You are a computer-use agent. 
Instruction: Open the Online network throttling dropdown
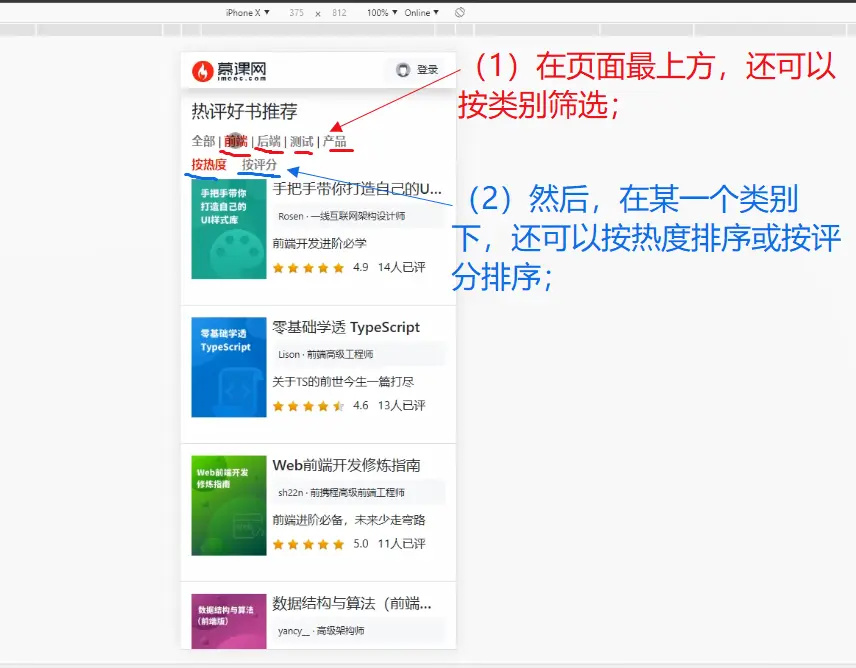pyautogui.click(x=421, y=13)
